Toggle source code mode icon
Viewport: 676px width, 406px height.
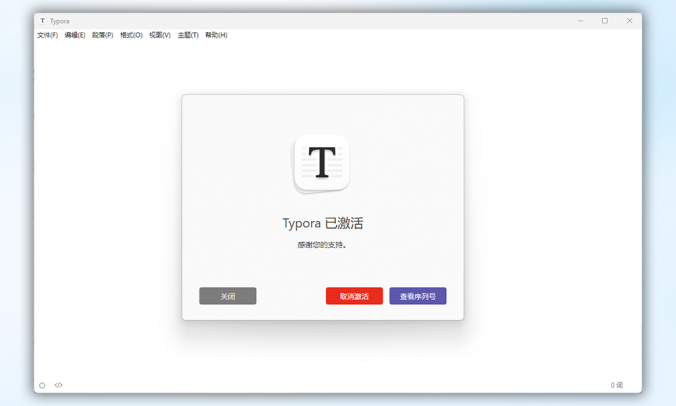point(59,385)
